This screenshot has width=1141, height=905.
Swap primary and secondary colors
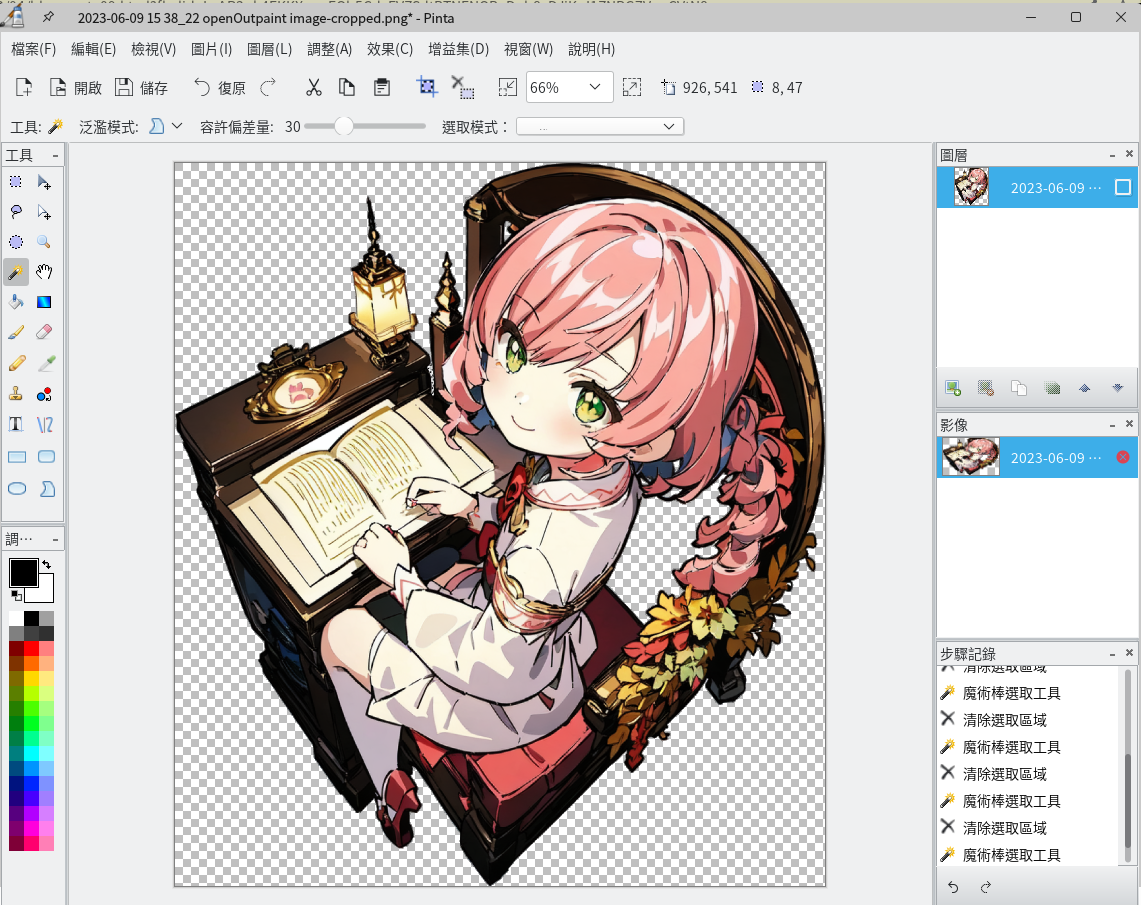(47, 565)
